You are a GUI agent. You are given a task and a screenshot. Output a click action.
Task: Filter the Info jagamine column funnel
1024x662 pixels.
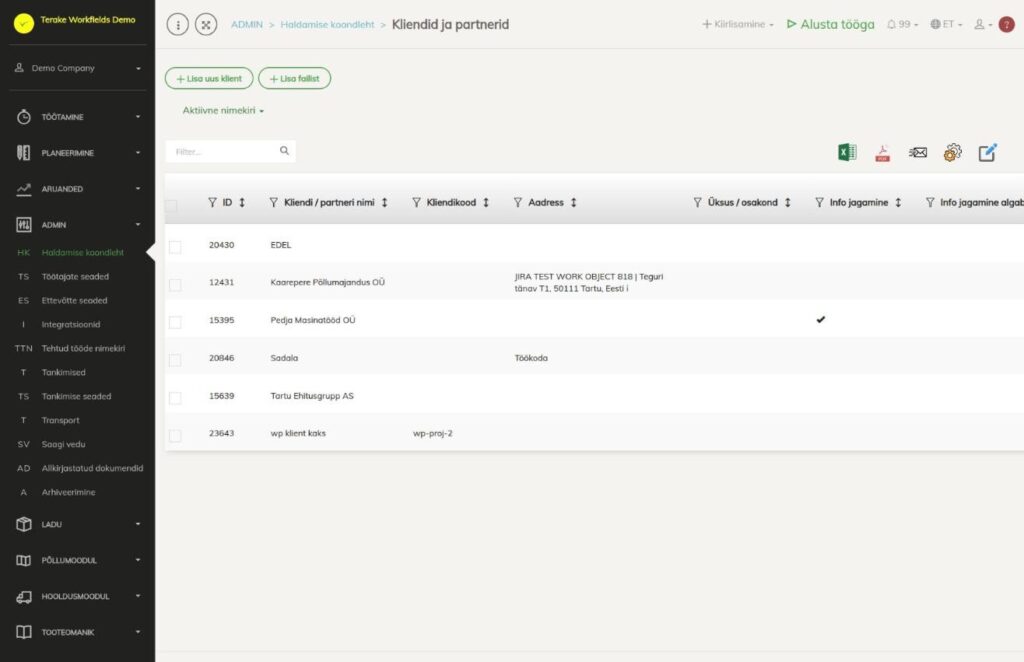(820, 202)
